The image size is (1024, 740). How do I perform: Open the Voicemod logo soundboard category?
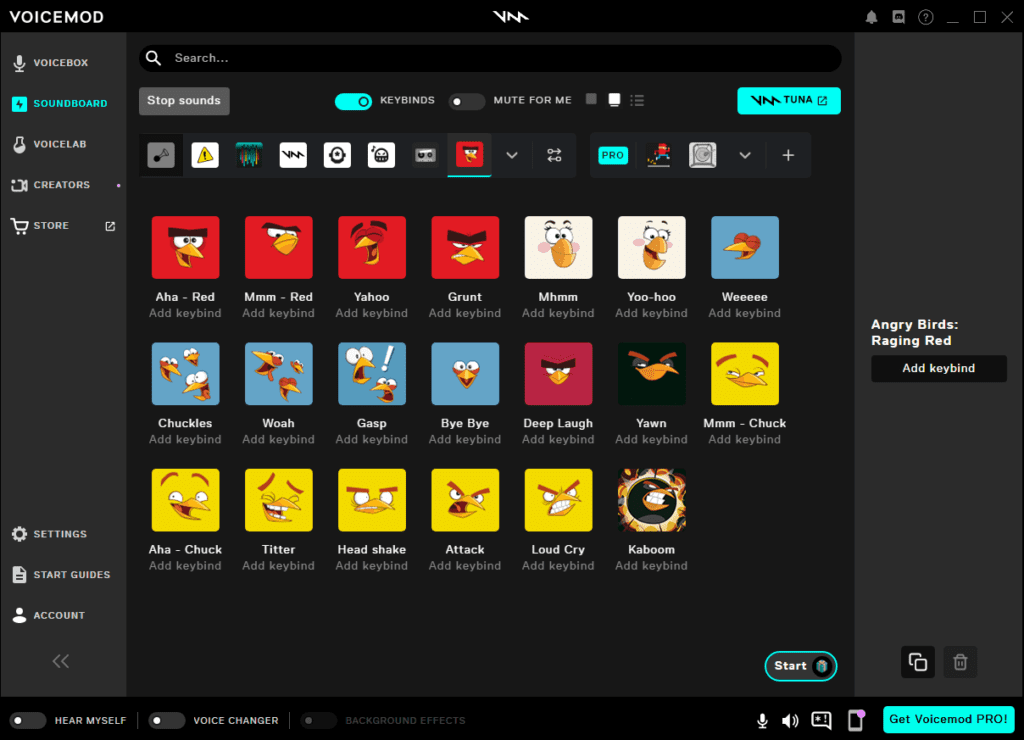coord(293,155)
